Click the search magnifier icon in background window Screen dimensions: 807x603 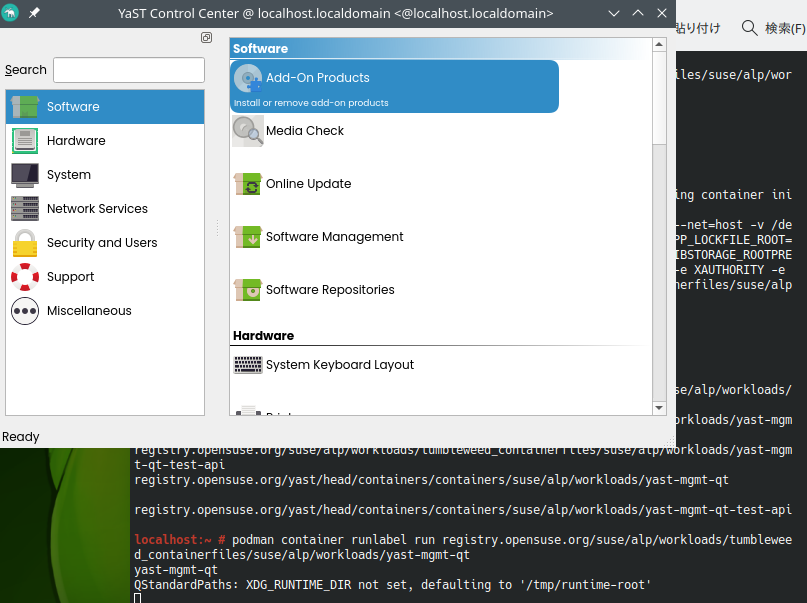749,28
